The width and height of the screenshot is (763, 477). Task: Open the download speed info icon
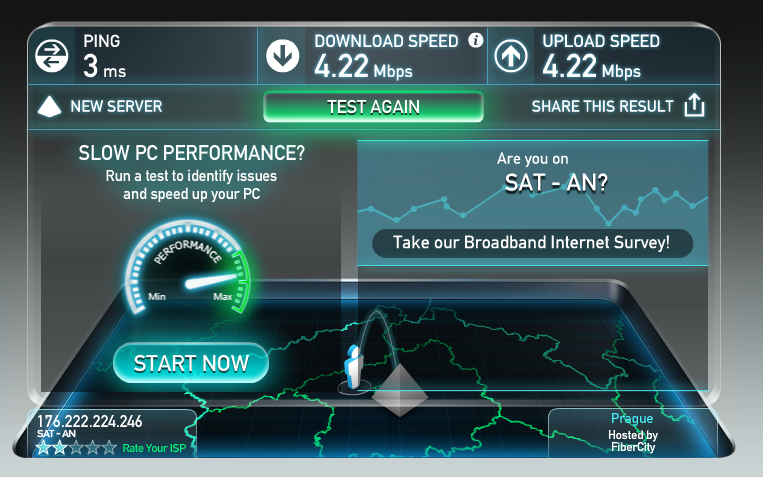pyautogui.click(x=475, y=40)
